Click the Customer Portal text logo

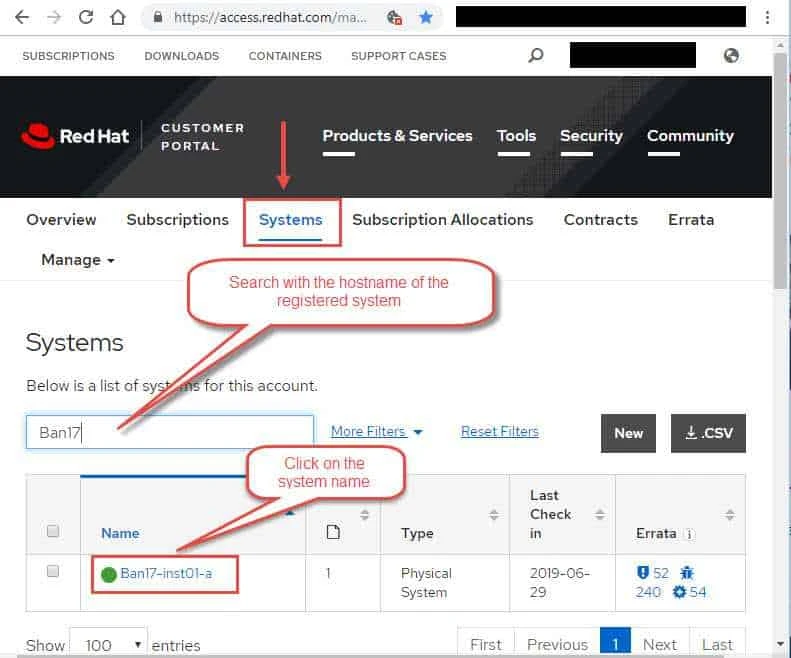tap(203, 137)
